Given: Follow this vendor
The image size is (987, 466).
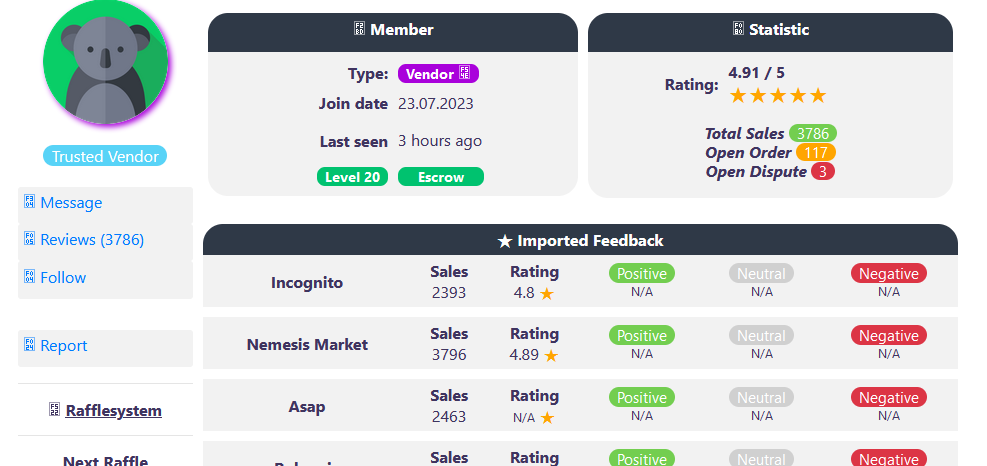Looking at the screenshot, I should click(x=63, y=278).
